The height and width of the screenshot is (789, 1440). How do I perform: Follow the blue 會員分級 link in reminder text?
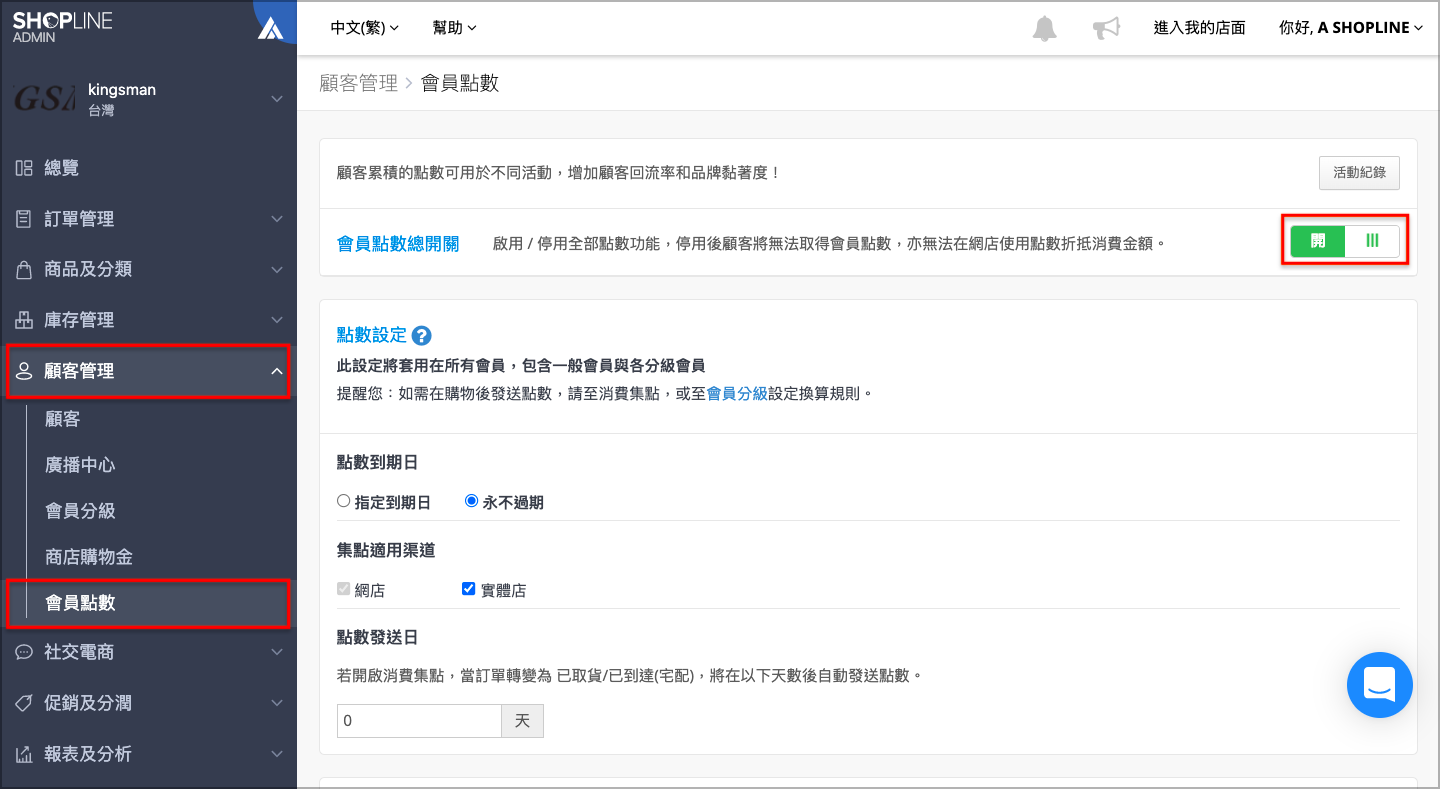pos(737,394)
